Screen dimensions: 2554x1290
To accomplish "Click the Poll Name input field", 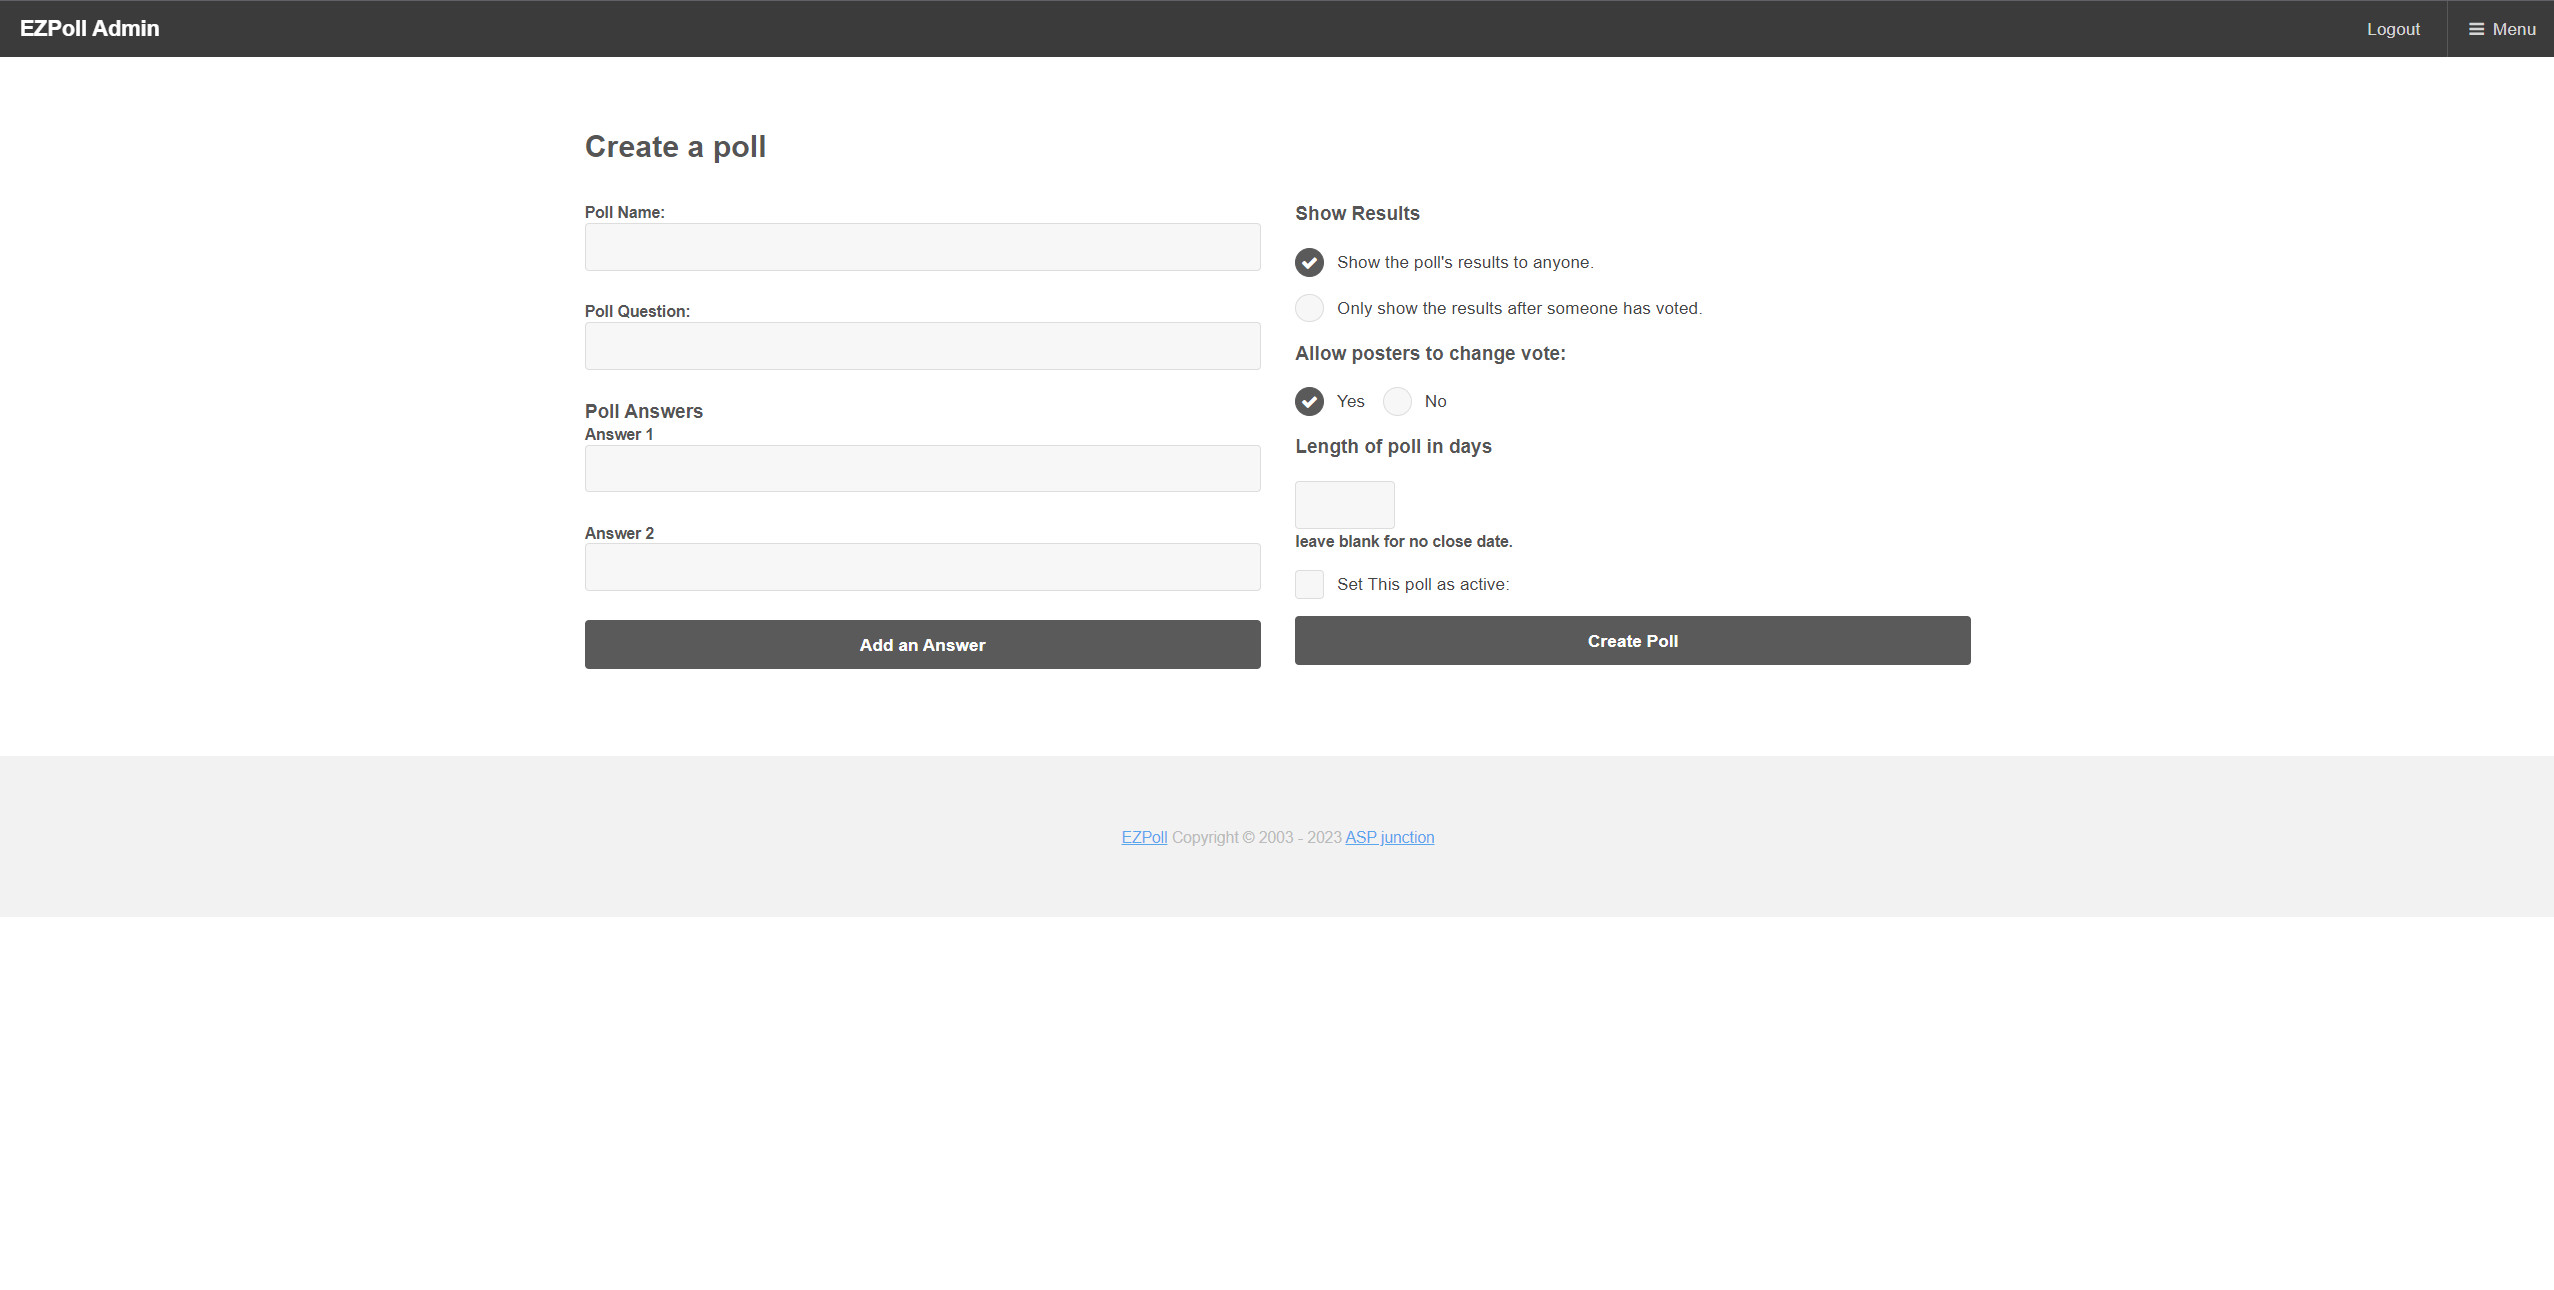I will (x=922, y=247).
